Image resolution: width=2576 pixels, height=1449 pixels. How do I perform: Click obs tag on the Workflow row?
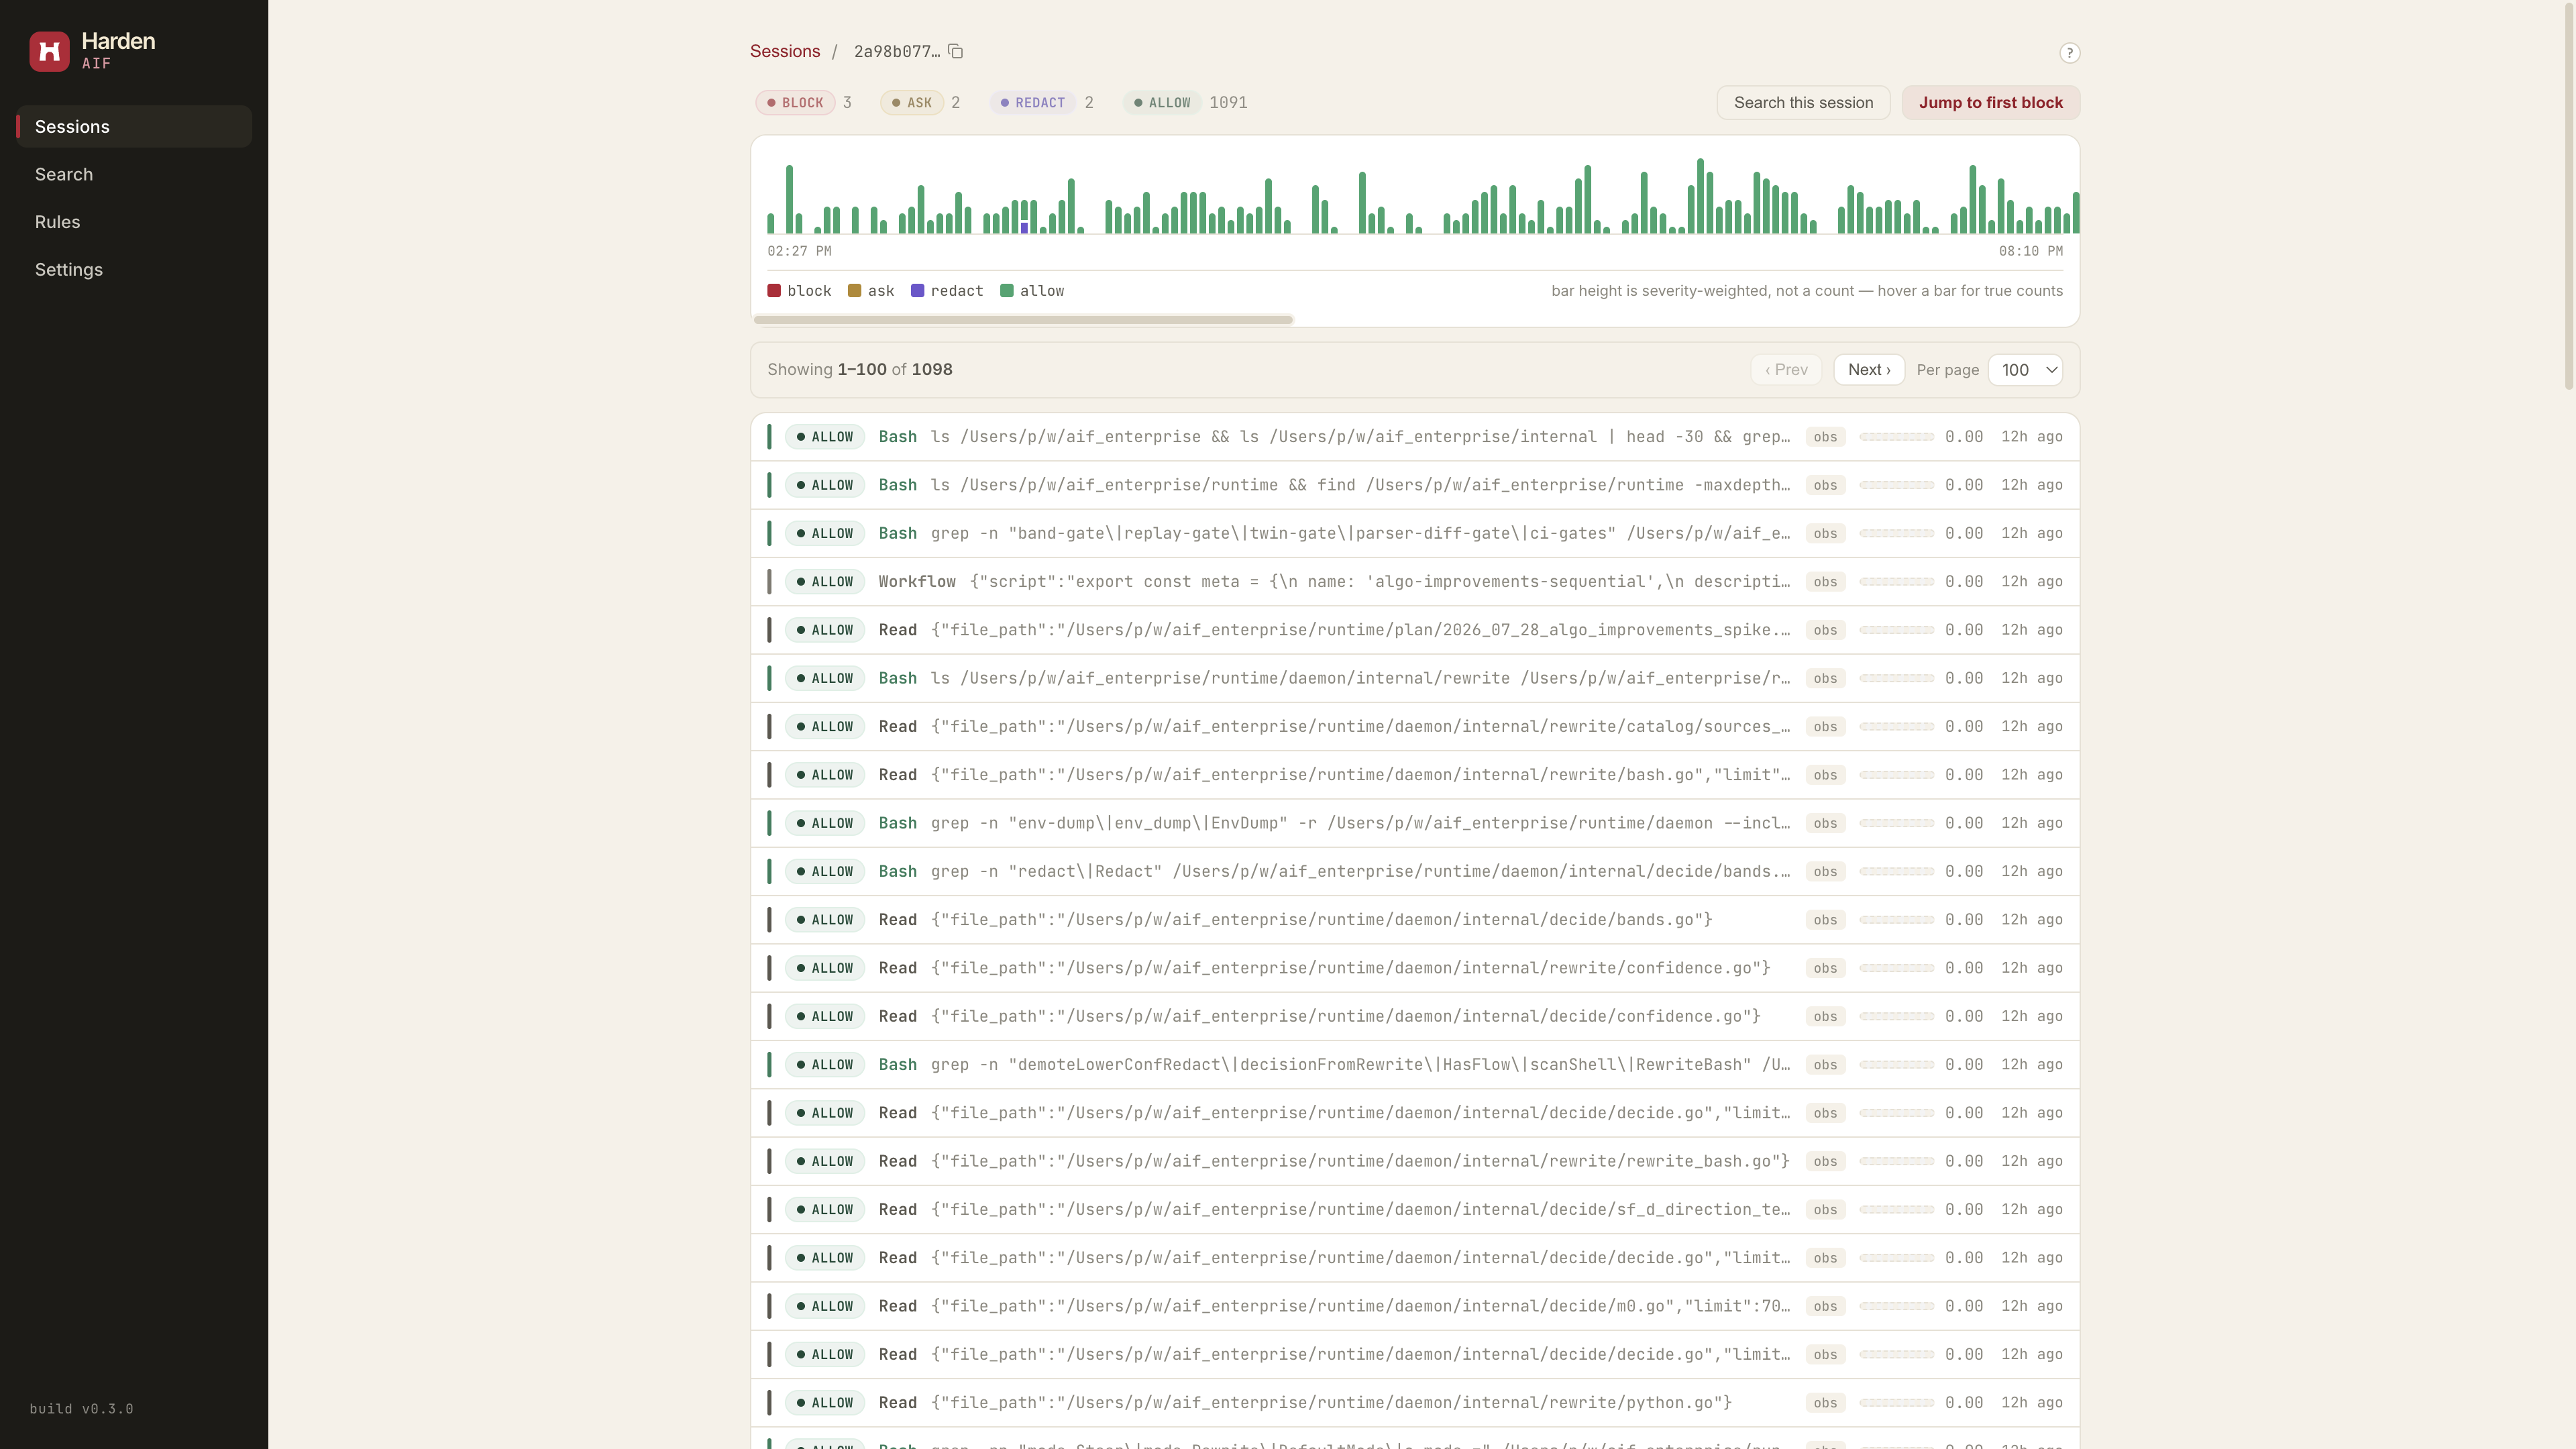tap(1825, 582)
